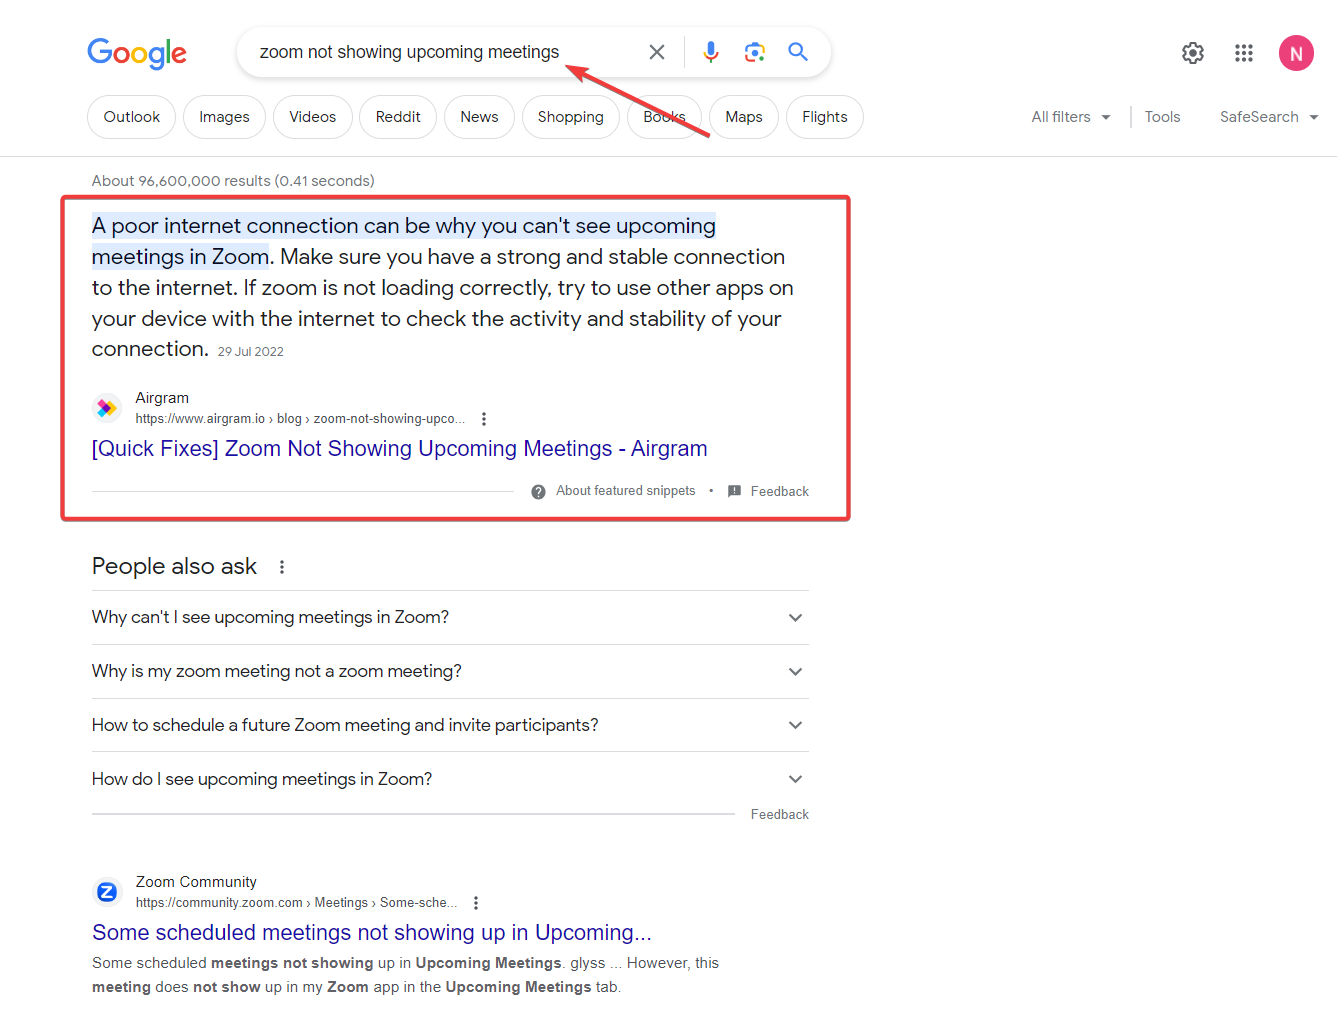The height and width of the screenshot is (1012, 1337).
Task: Switch to Maps results
Action: tap(744, 117)
